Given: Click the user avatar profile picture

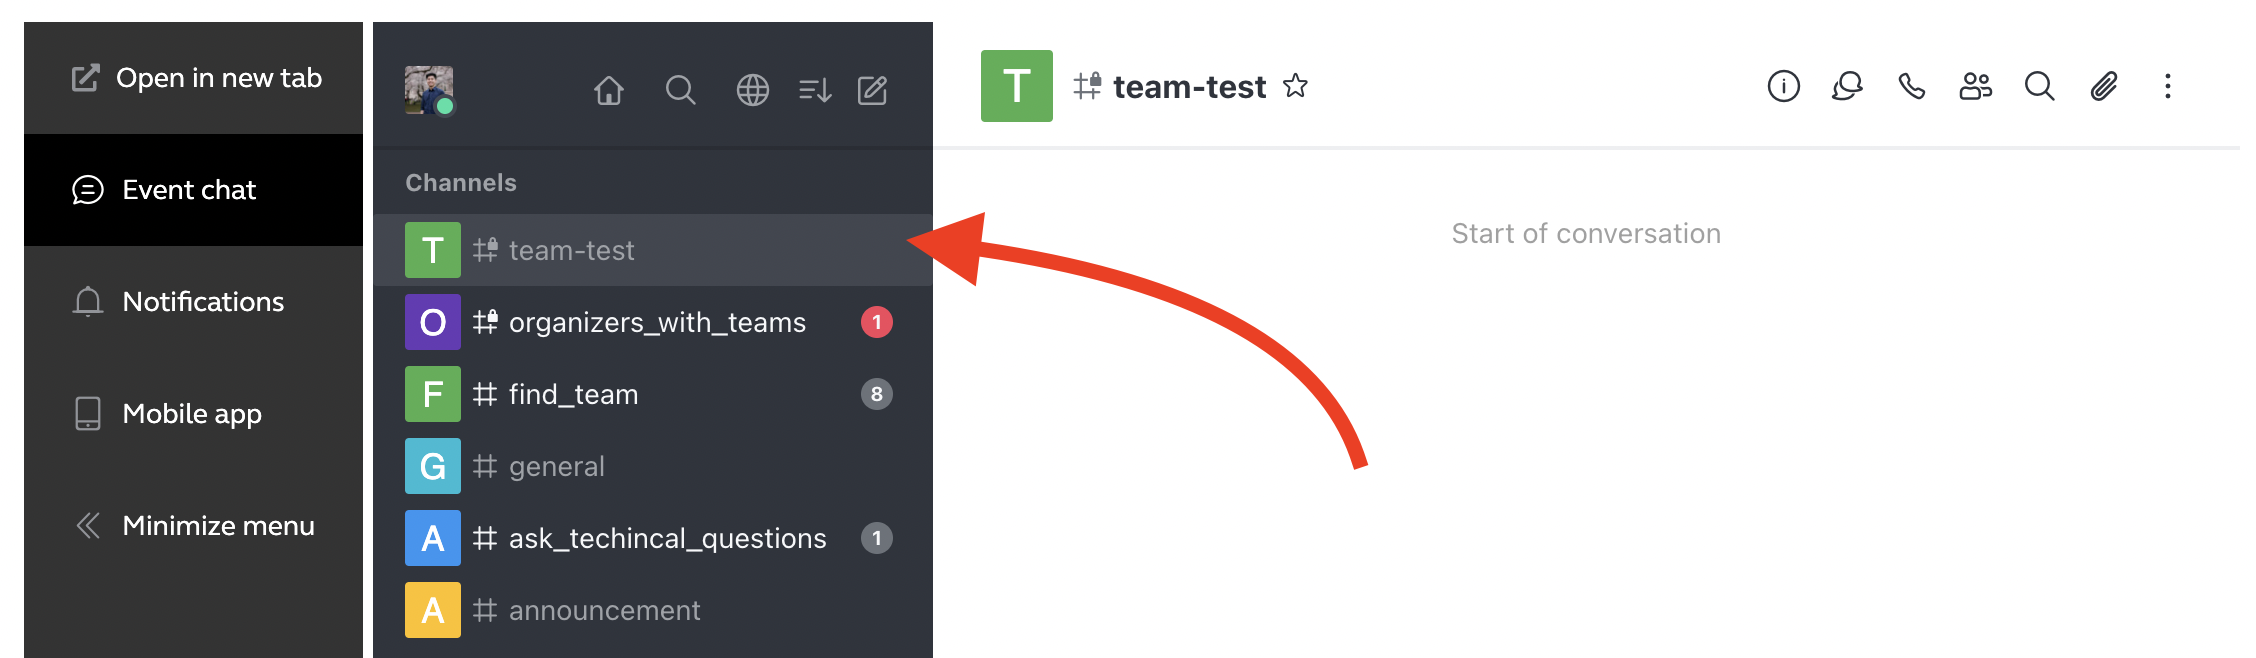Looking at the screenshot, I should pyautogui.click(x=429, y=90).
